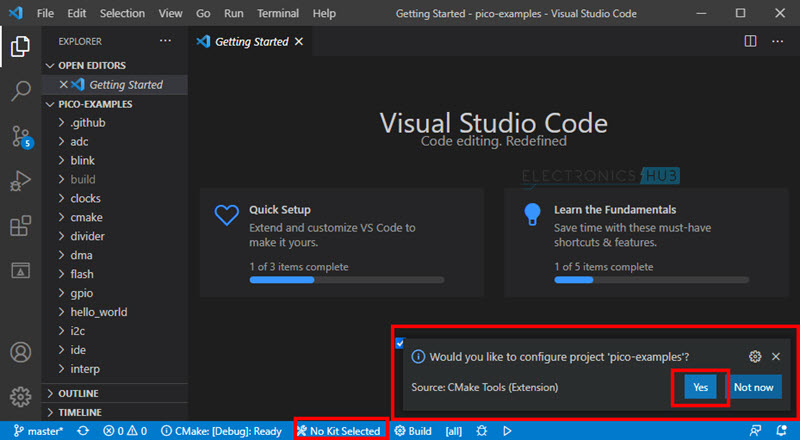Click the split editor icon
The width and height of the screenshot is (800, 440).
point(750,42)
